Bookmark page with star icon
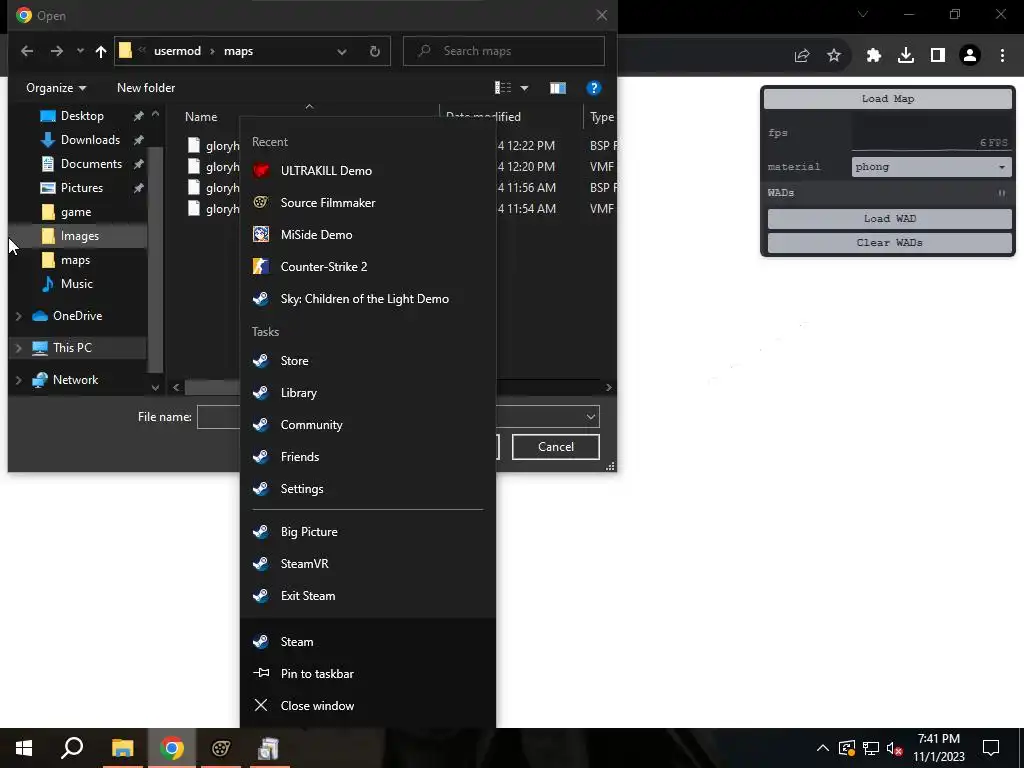This screenshot has width=1024, height=768. coord(834,56)
